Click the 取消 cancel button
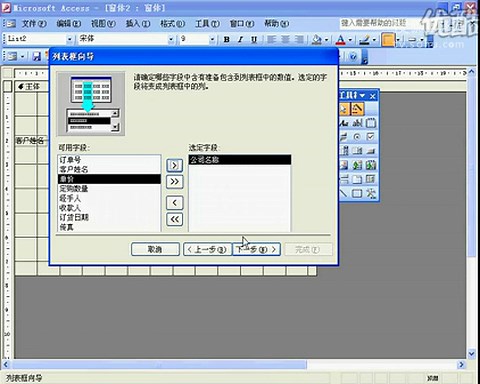The height and width of the screenshot is (384, 480). (155, 249)
